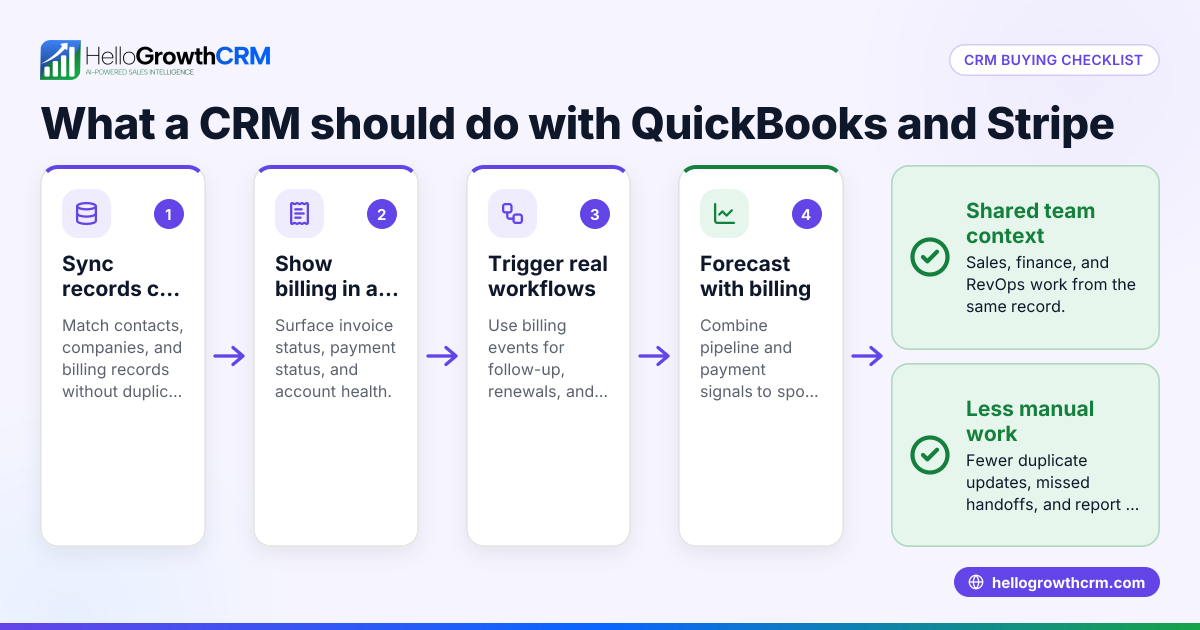Click the 'Trigger real workflows' card title
Screen dimensions: 1200x630
(548, 276)
